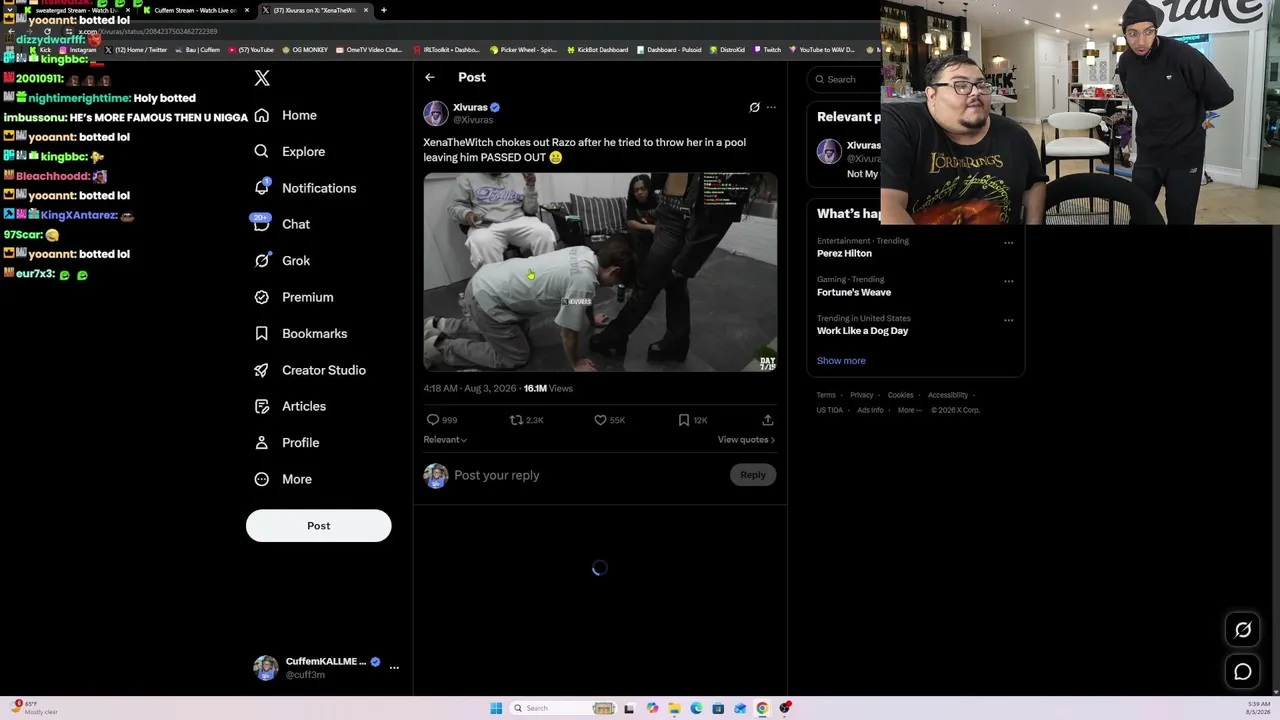
Task: Click the Bookmarks bookmark icon in sidebar
Action: point(262,334)
